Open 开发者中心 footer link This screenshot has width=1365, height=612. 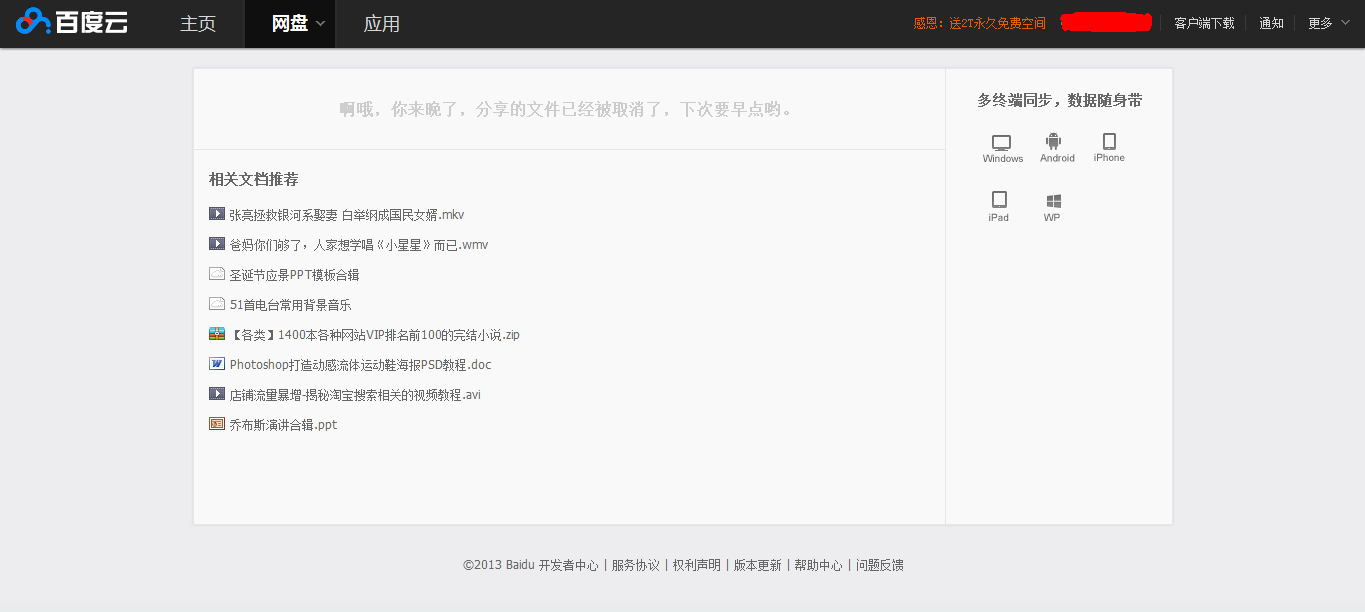(568, 565)
